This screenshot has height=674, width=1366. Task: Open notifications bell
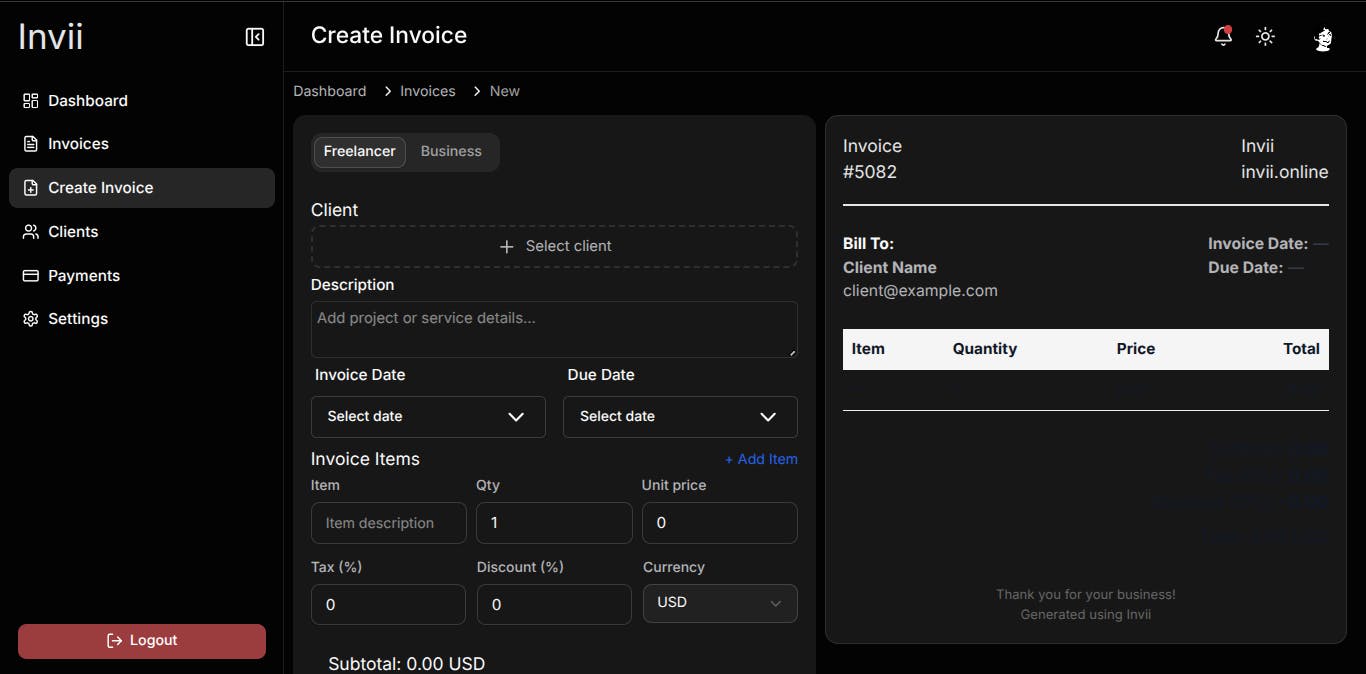[1222, 37]
